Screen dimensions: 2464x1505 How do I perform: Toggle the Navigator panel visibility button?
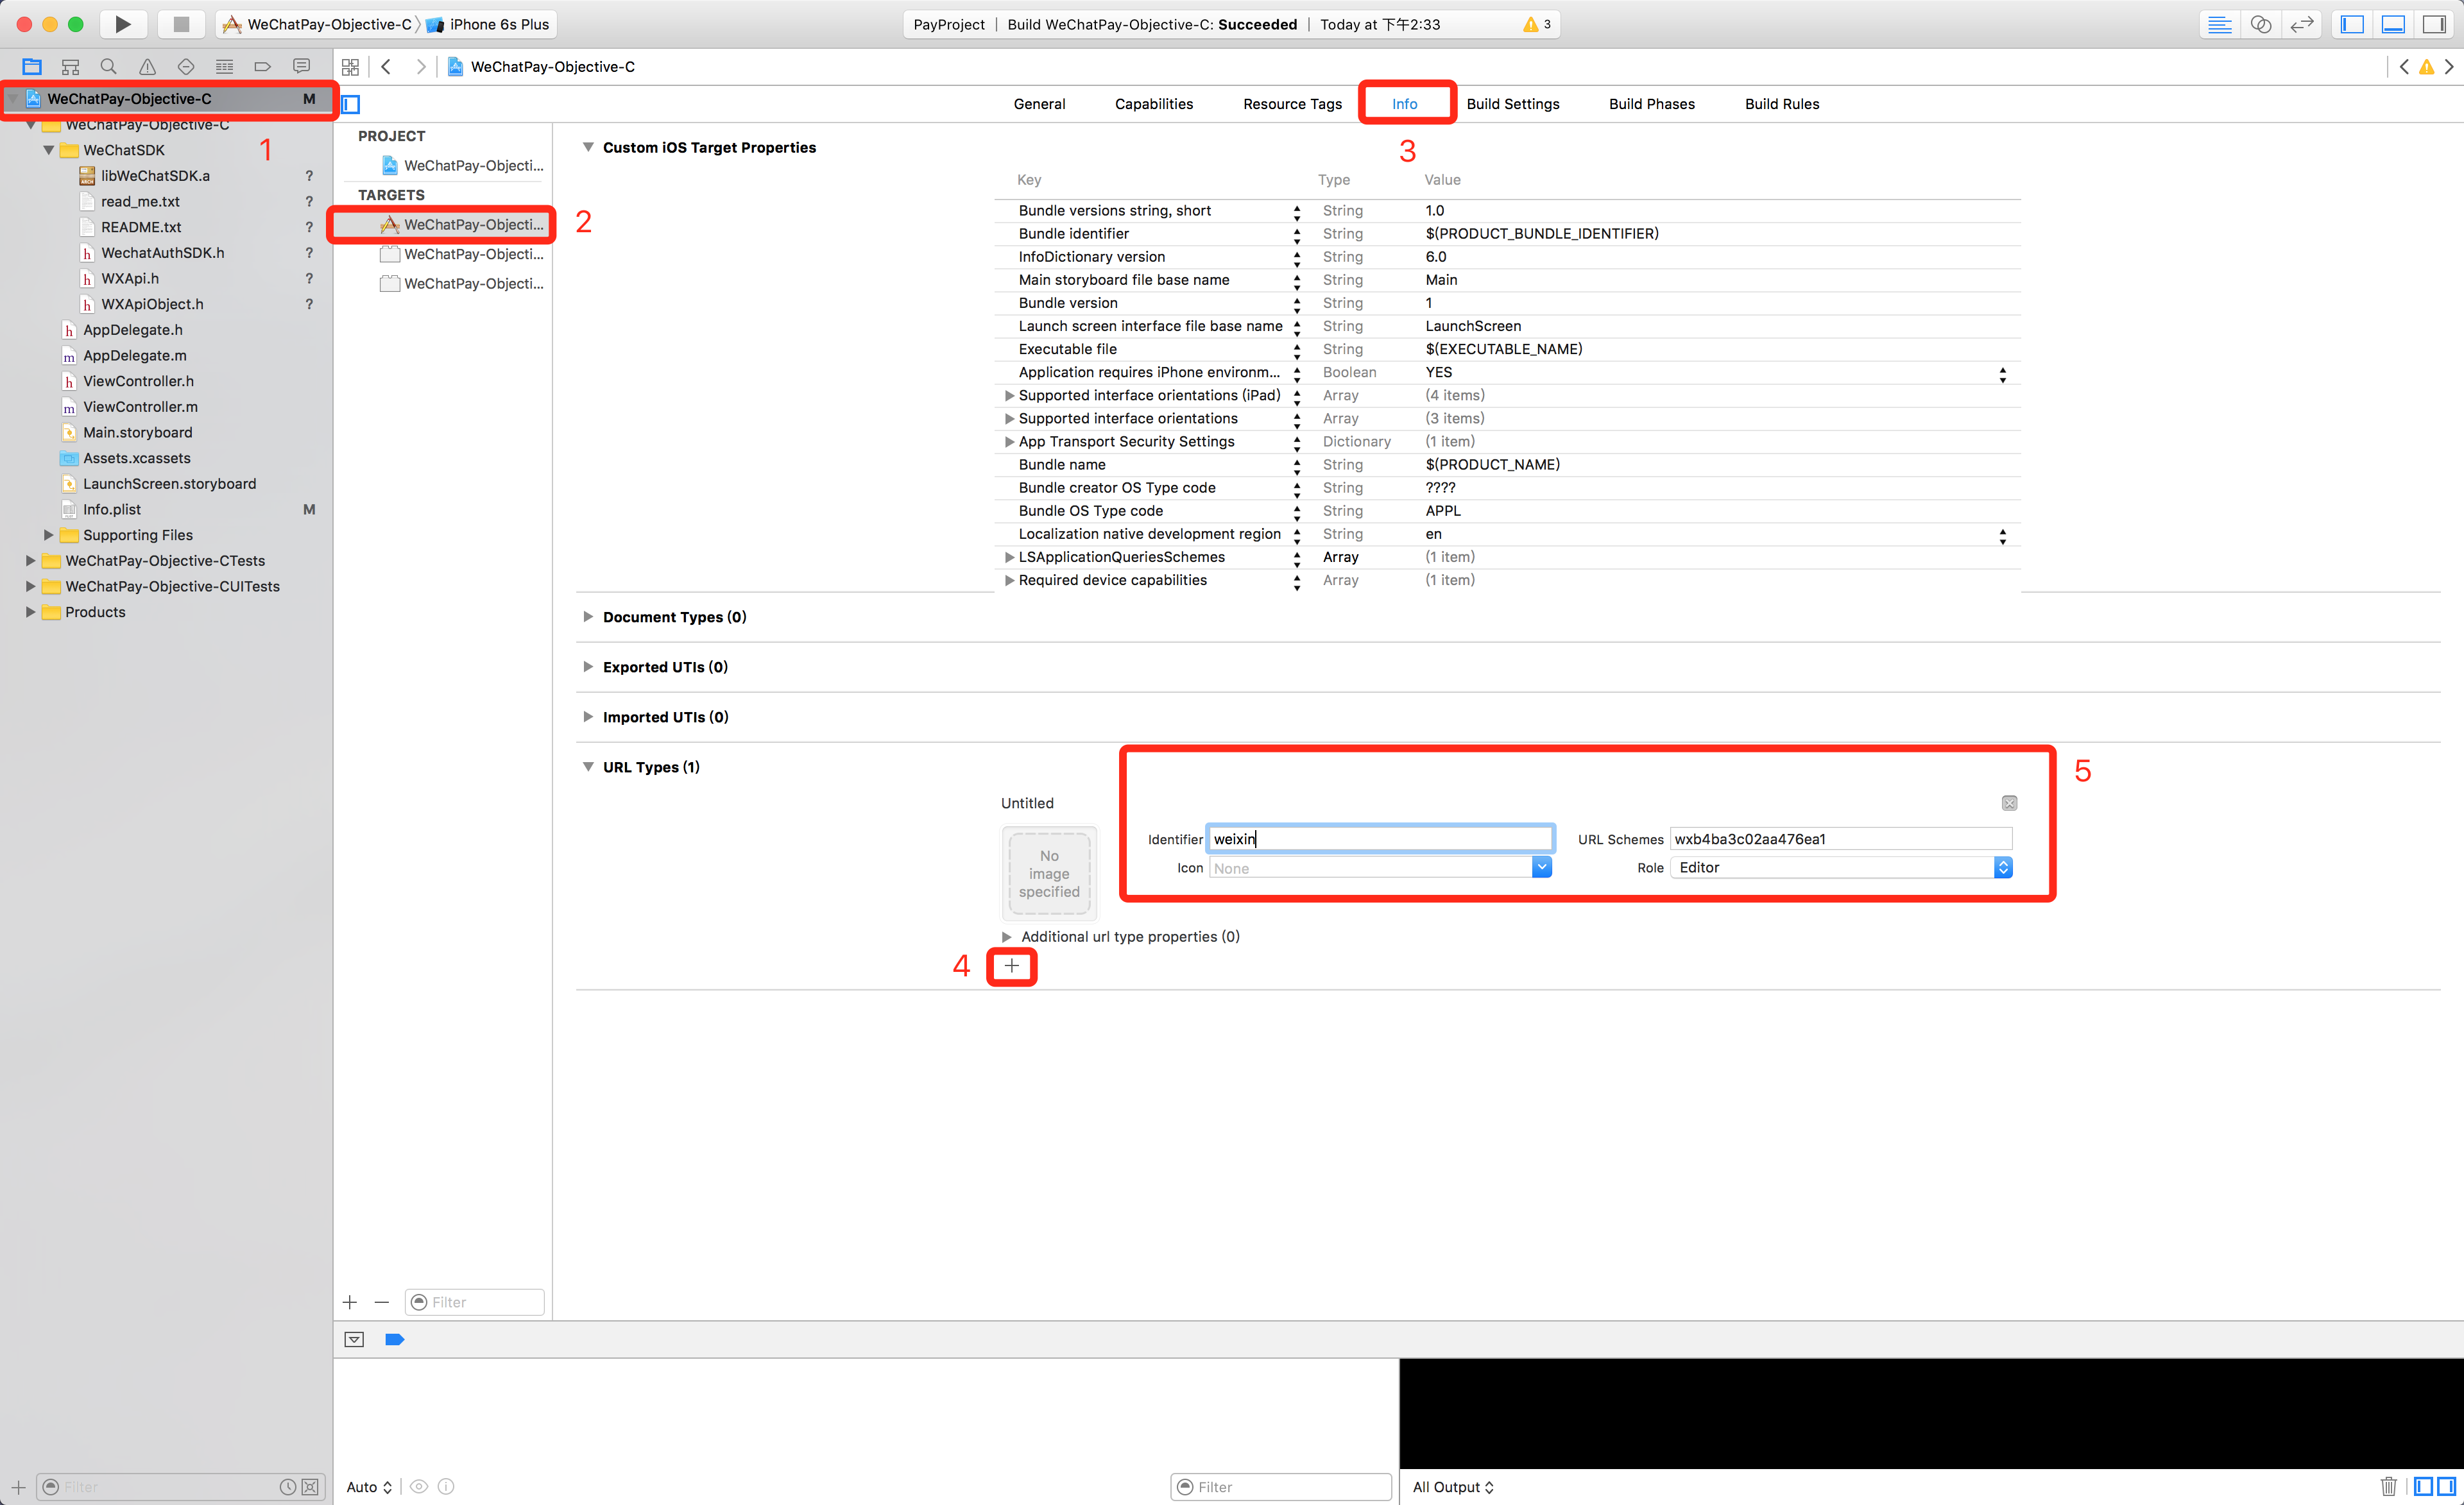click(x=2352, y=24)
